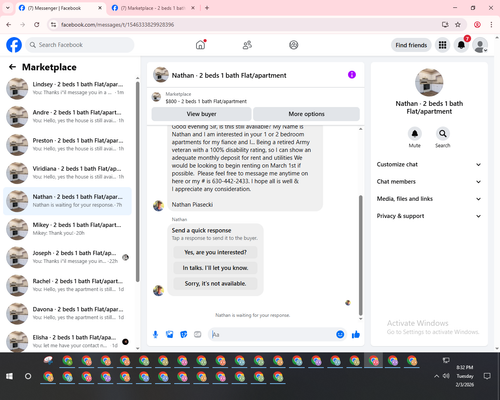Go back with the Marketplace arrow
Screen dimensions: 500x400
click(x=12, y=67)
